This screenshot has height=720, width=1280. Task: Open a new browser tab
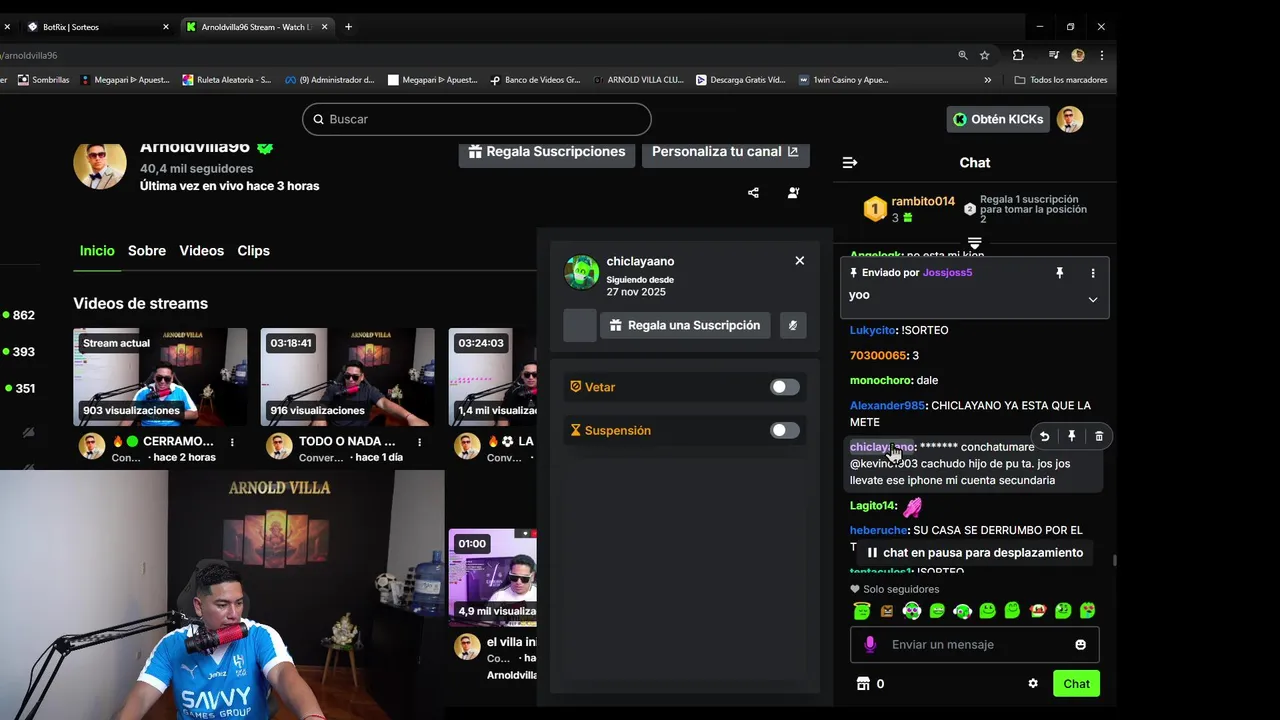(x=348, y=27)
